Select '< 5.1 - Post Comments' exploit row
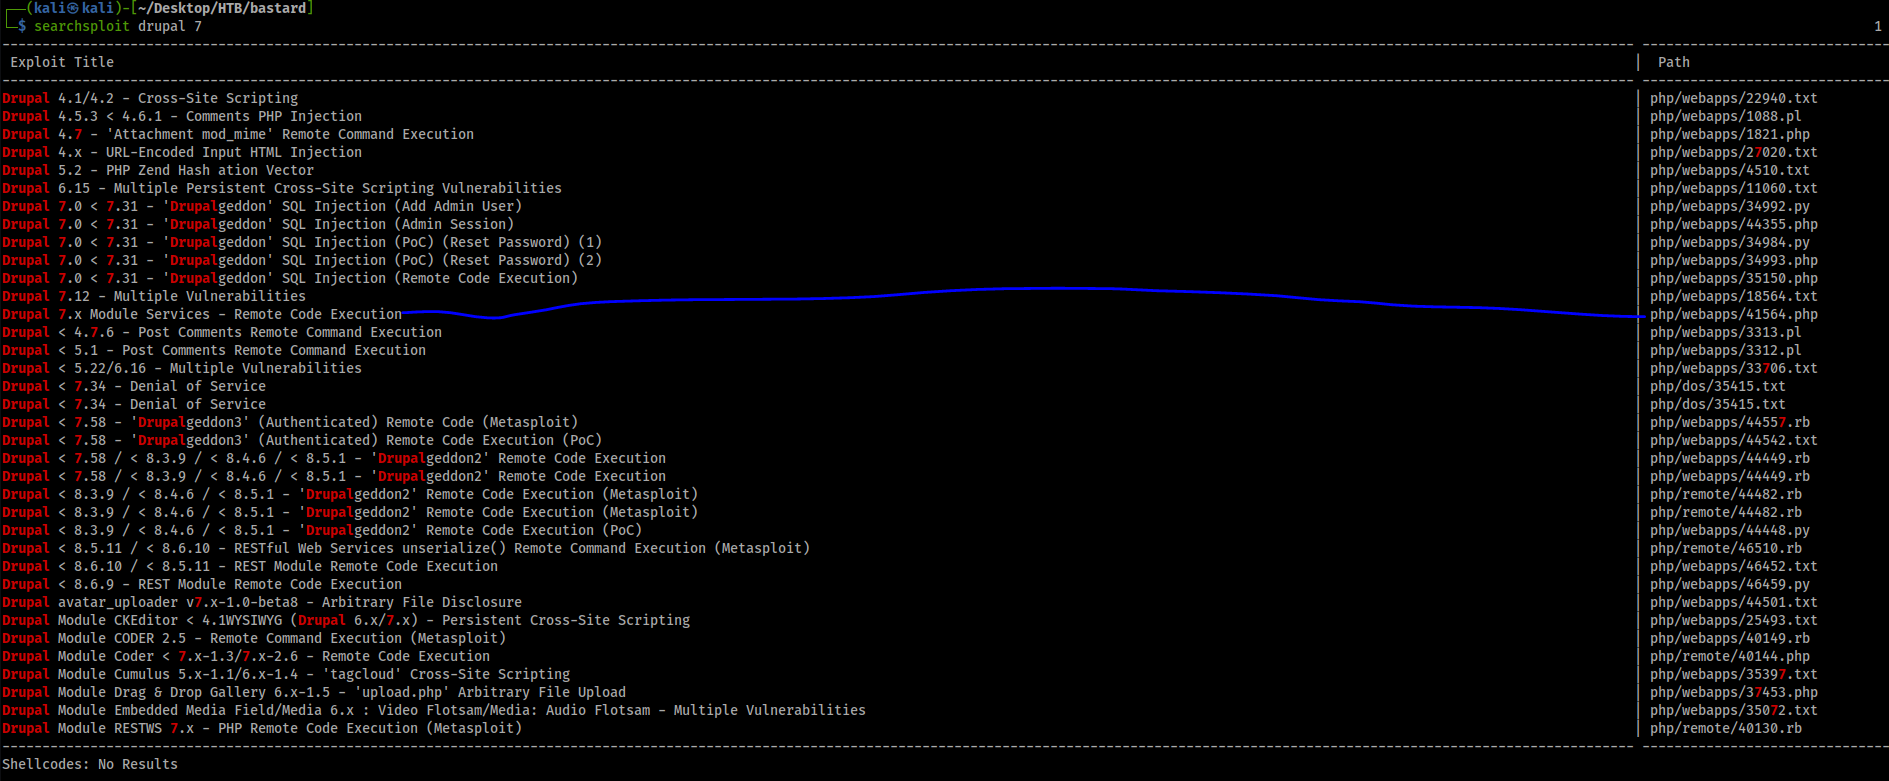This screenshot has height=781, width=1889. [214, 350]
